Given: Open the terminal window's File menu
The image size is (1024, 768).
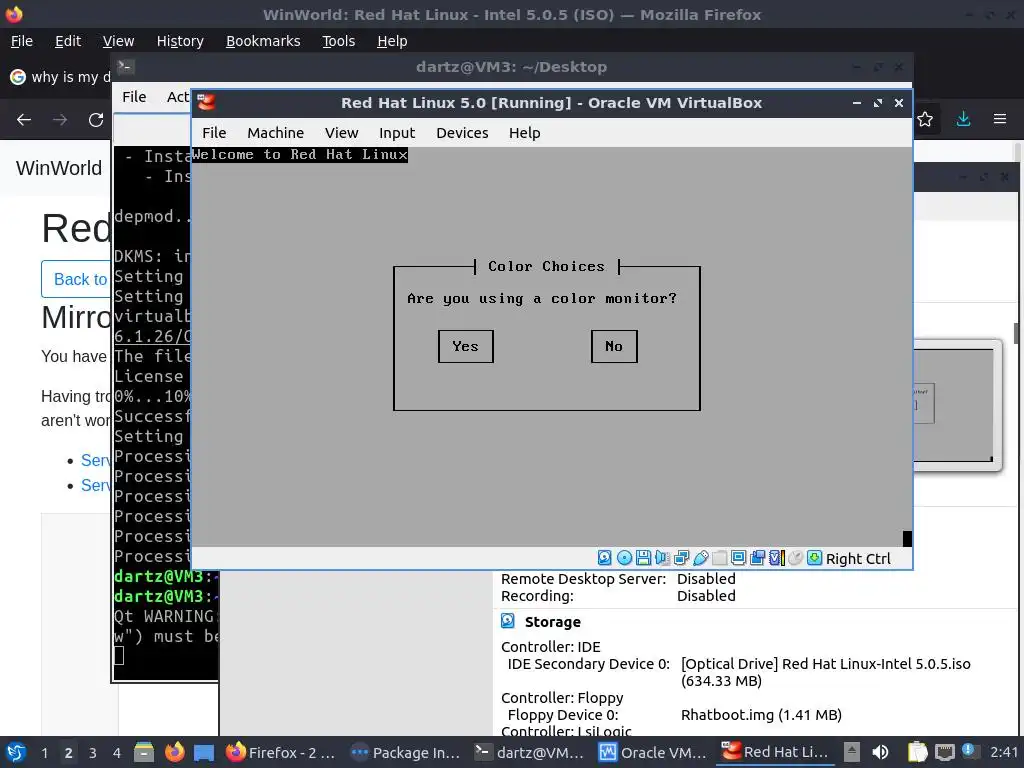Looking at the screenshot, I should pyautogui.click(x=134, y=97).
